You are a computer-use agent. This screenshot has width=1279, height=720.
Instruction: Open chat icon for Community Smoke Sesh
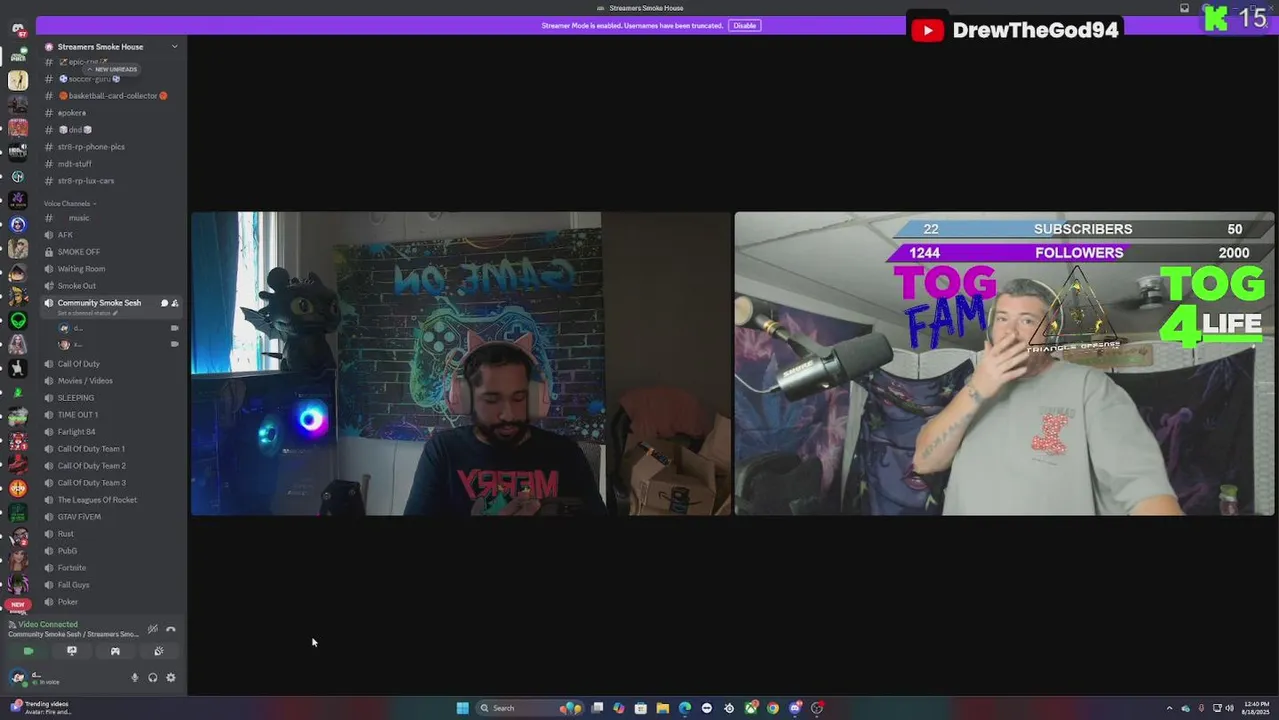click(165, 303)
